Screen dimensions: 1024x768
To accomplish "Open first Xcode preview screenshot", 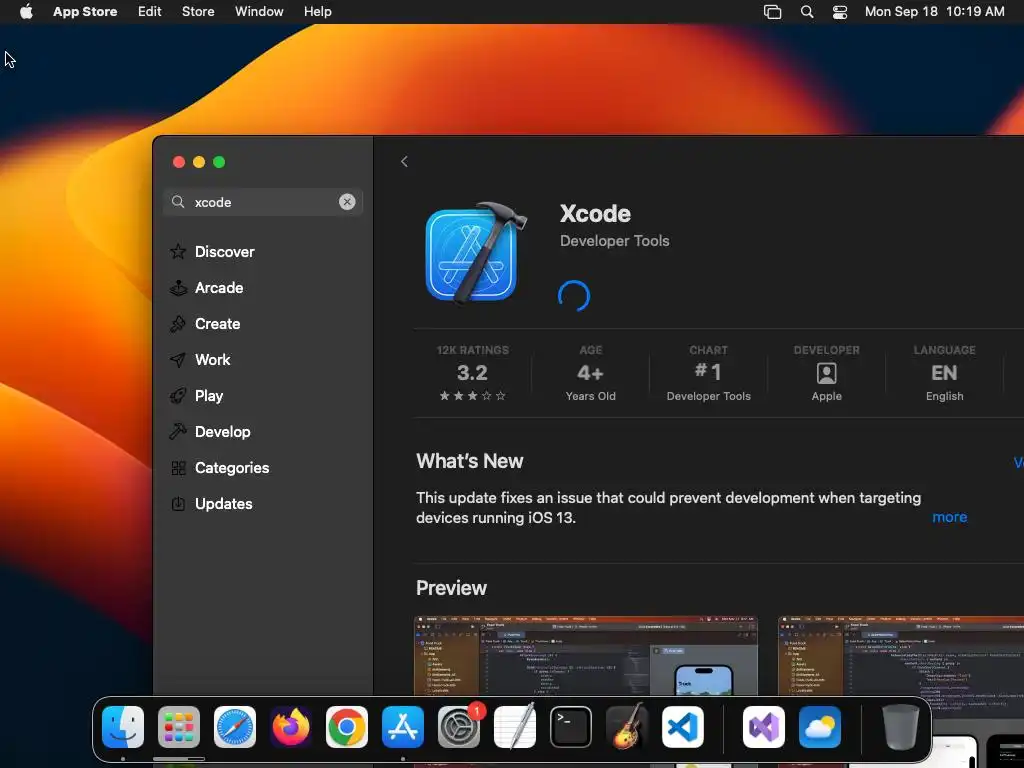I will coord(586,656).
